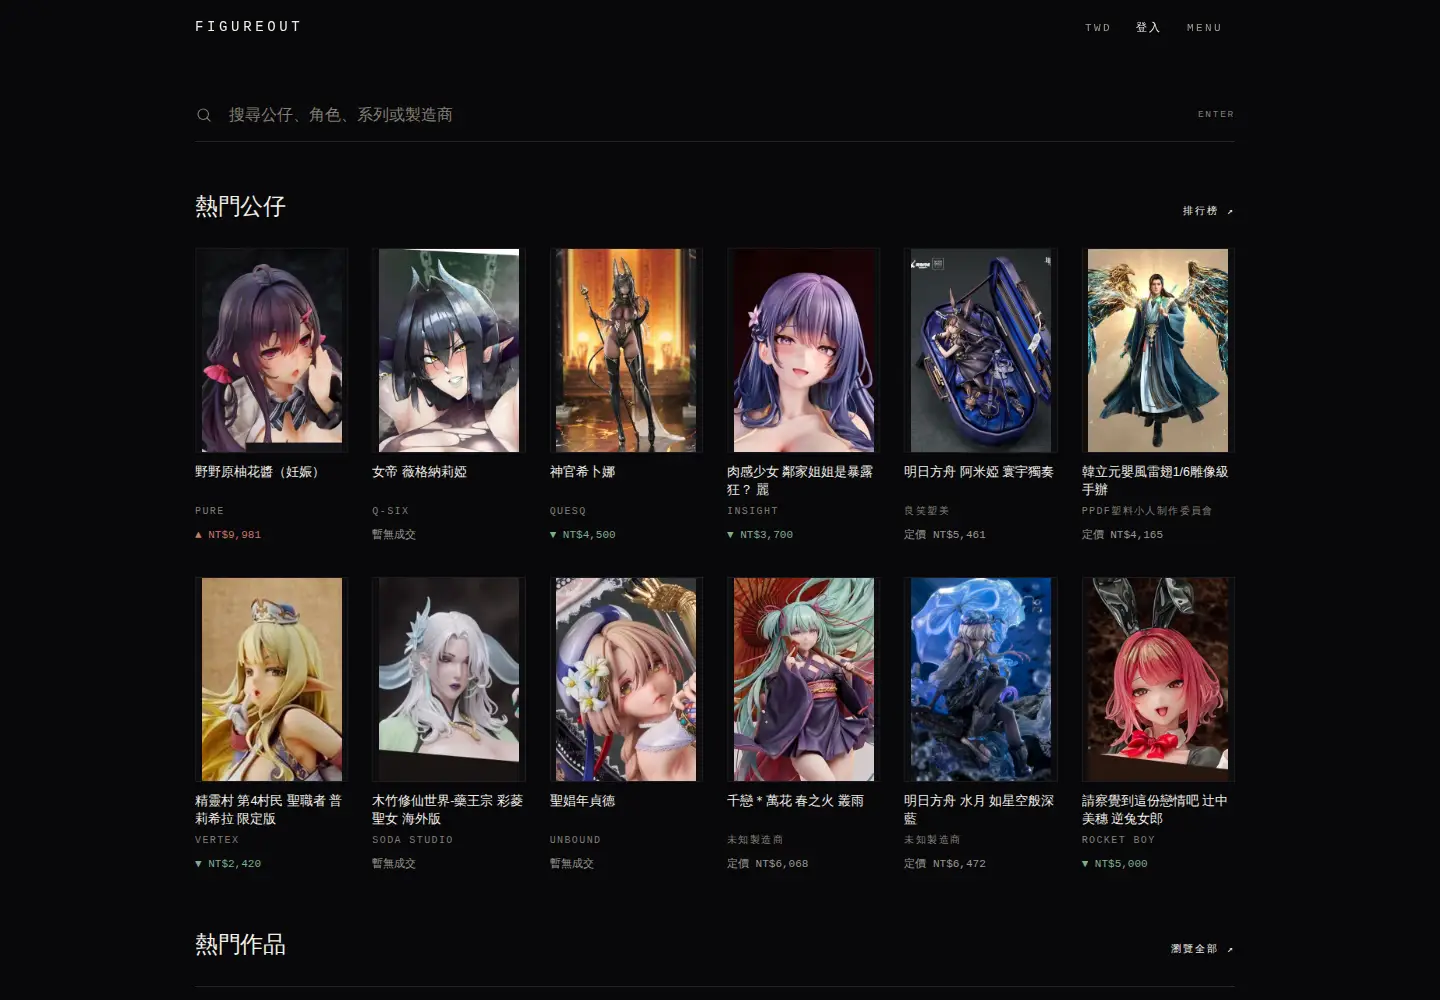Open the 女帝 薇格納莉婭 figure thumbnail
The image size is (1440, 1000).
[x=449, y=350]
